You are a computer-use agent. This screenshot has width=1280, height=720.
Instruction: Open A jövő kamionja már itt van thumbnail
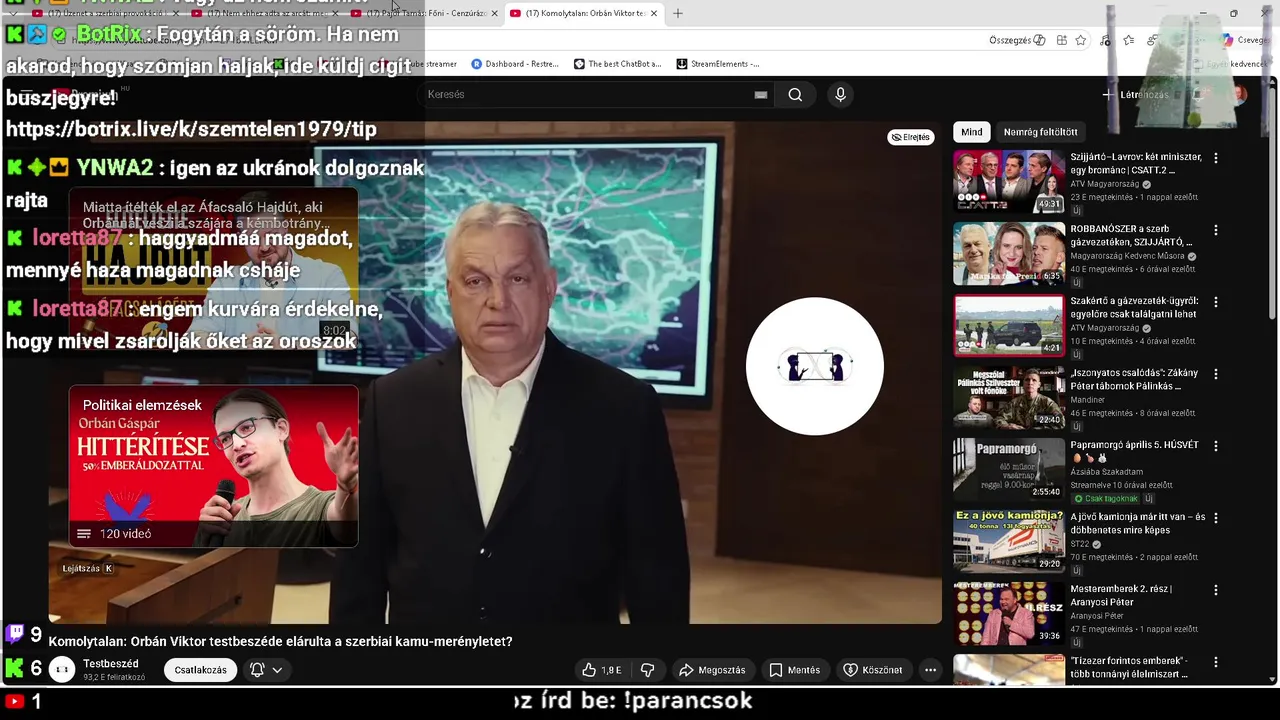(x=1009, y=541)
